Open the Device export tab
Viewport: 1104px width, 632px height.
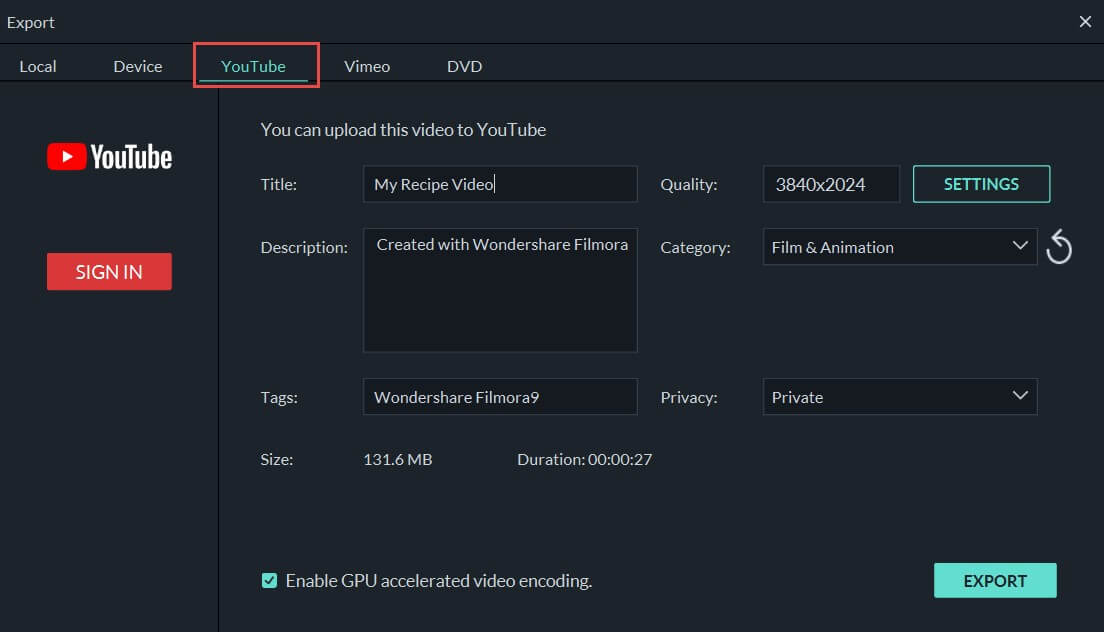tap(138, 66)
